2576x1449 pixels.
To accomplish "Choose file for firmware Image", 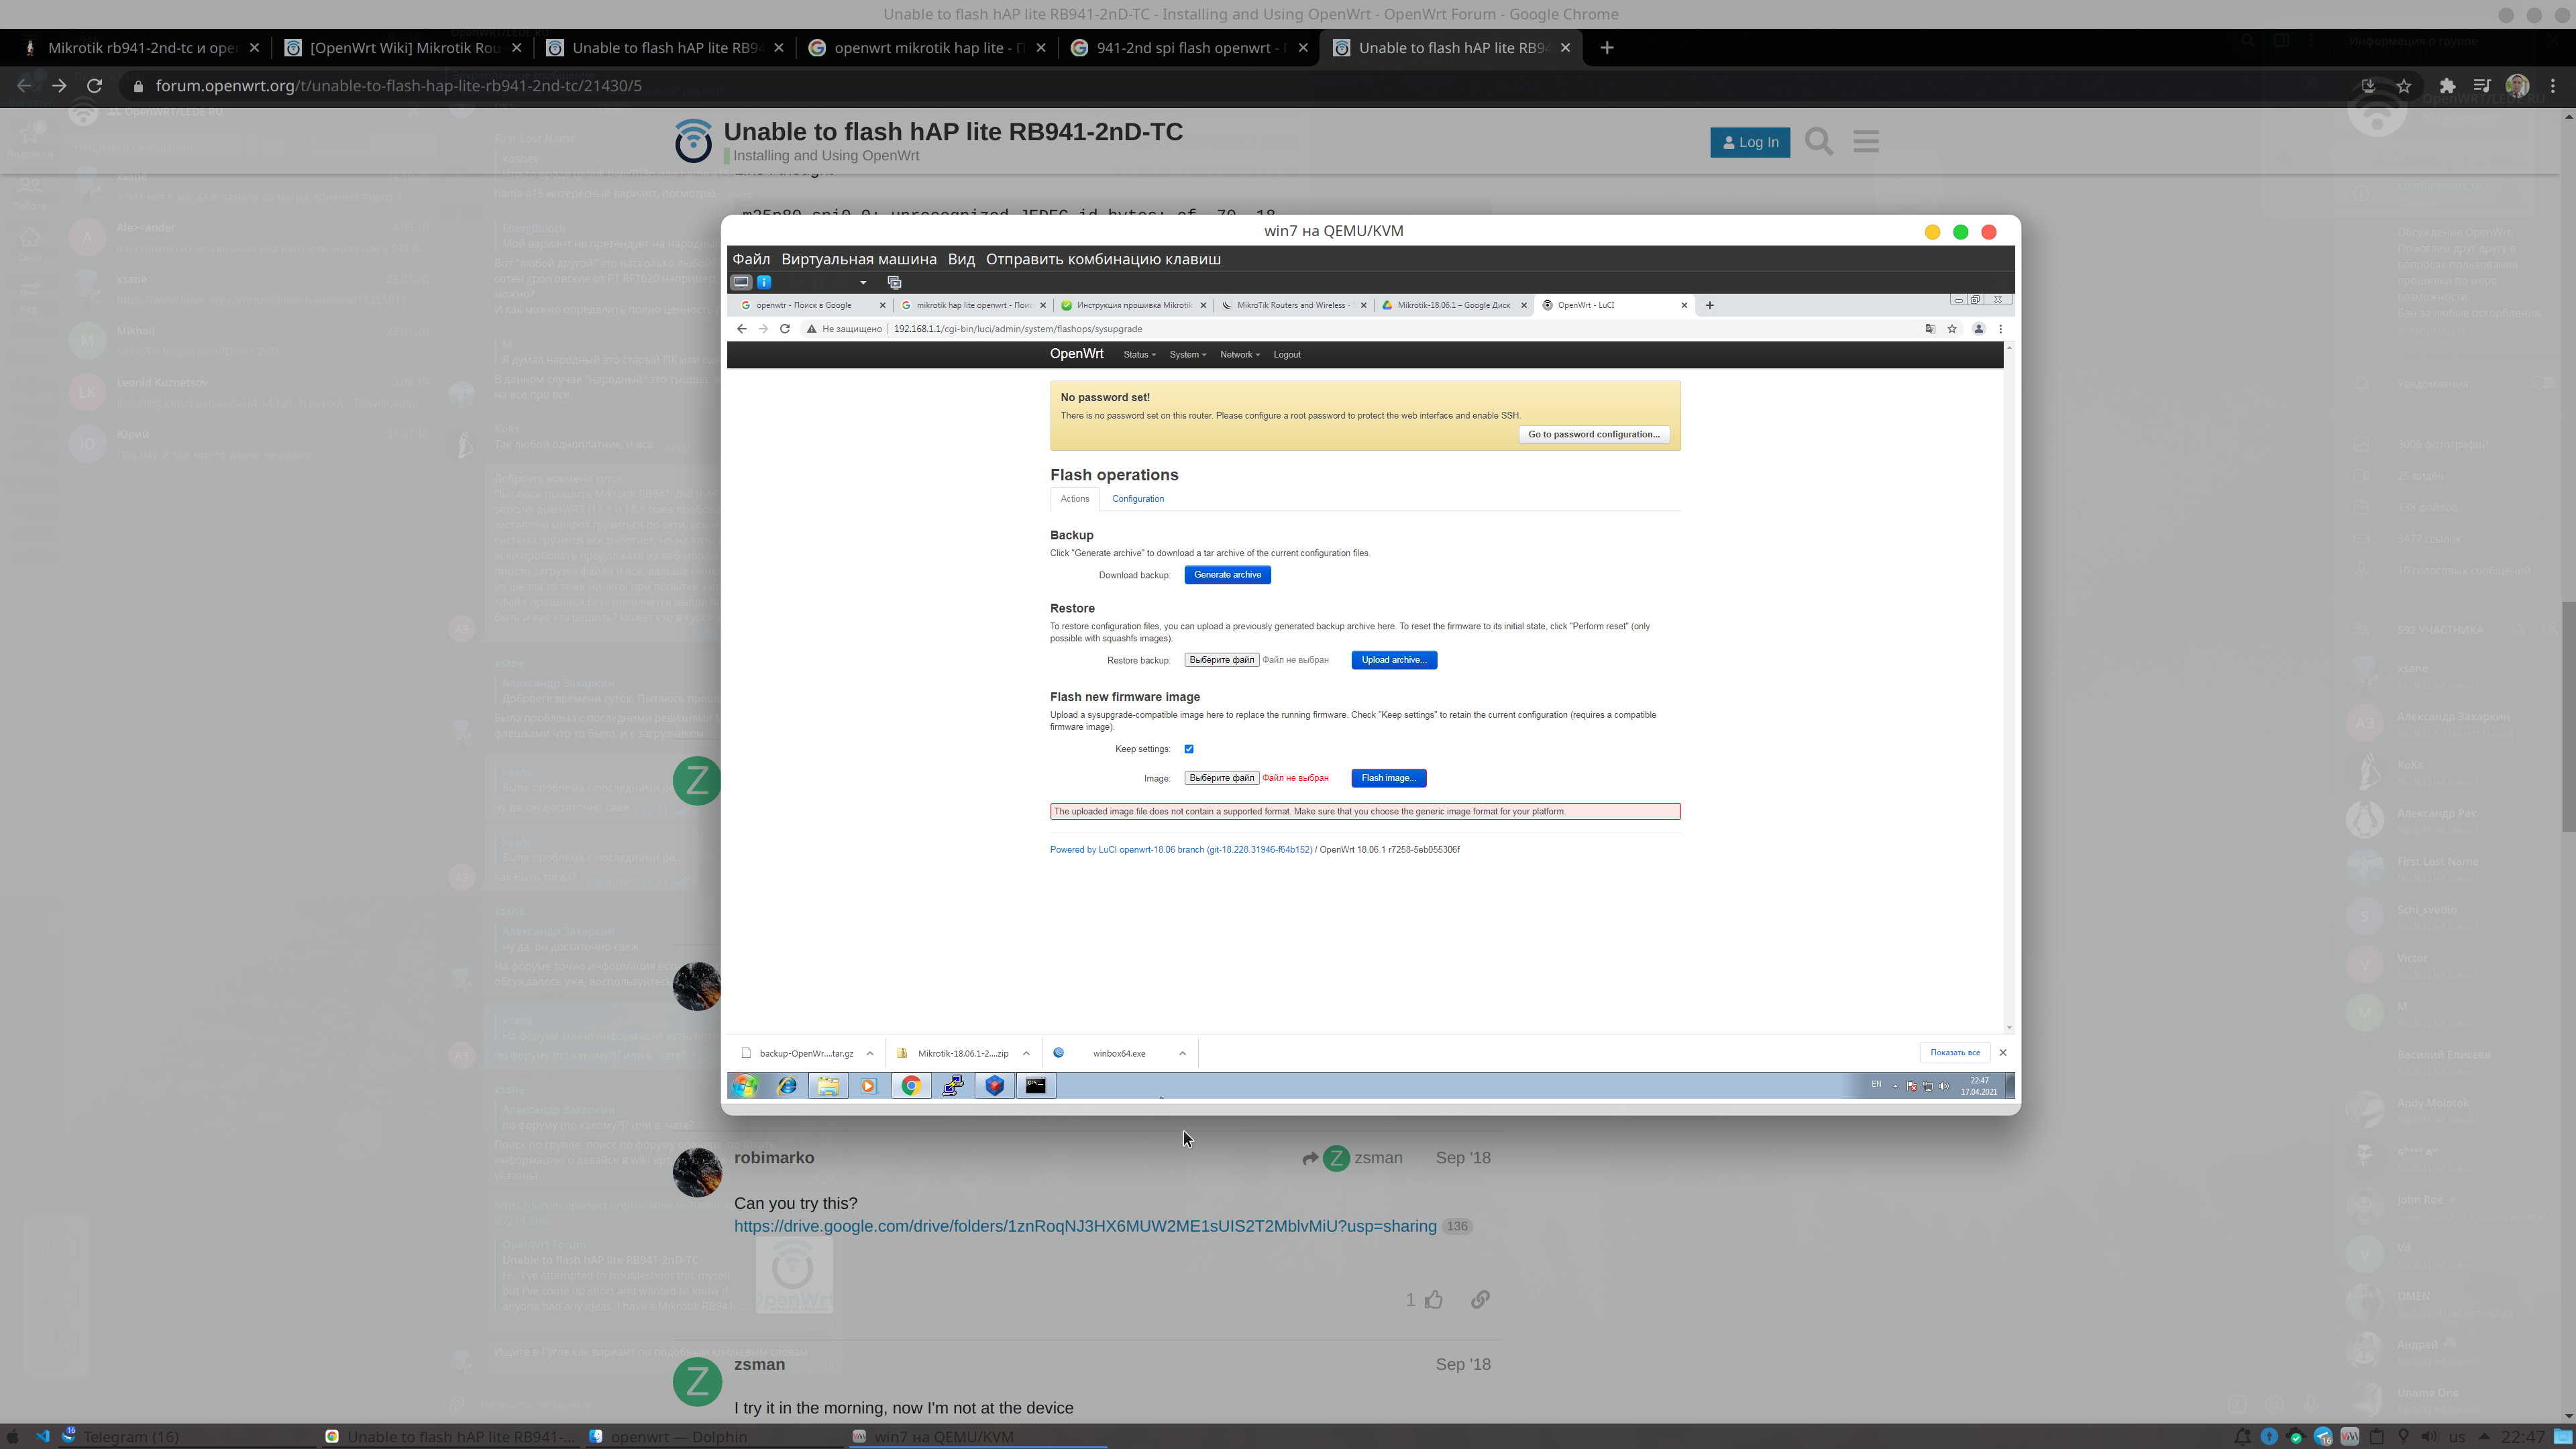I will click(x=1221, y=777).
